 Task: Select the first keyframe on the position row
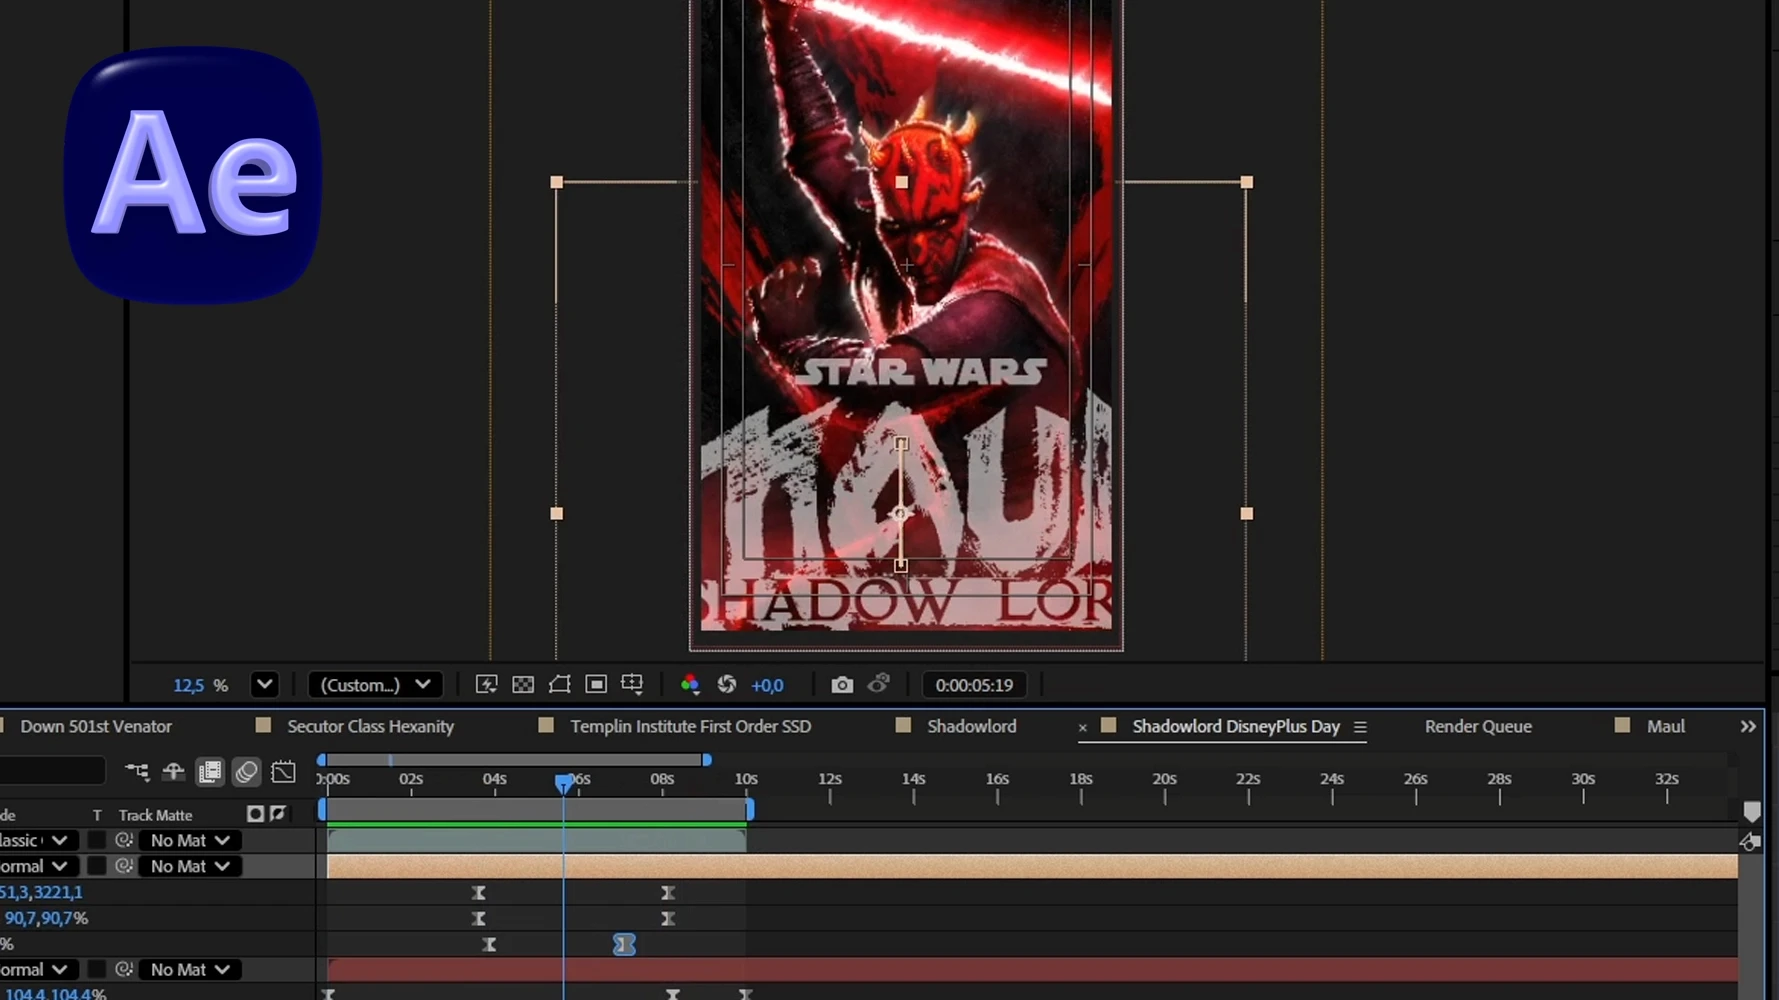(479, 892)
